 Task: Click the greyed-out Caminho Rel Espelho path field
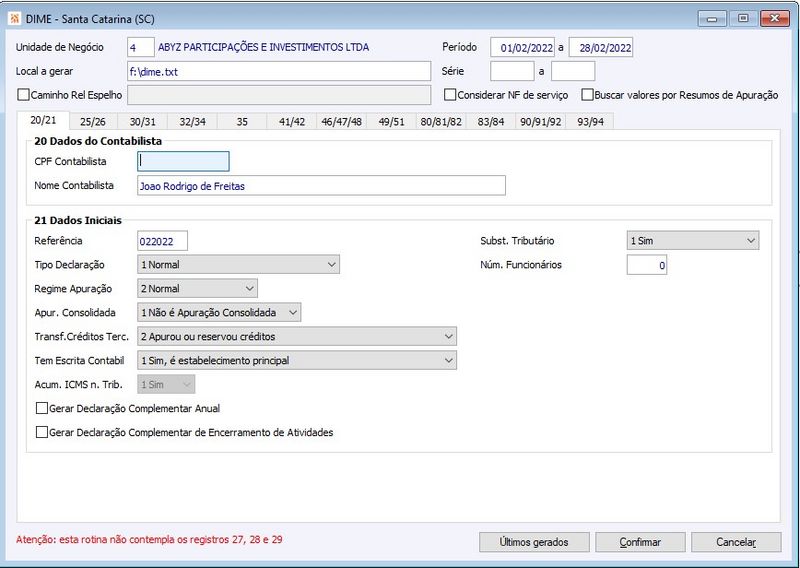pyautogui.click(x=279, y=95)
